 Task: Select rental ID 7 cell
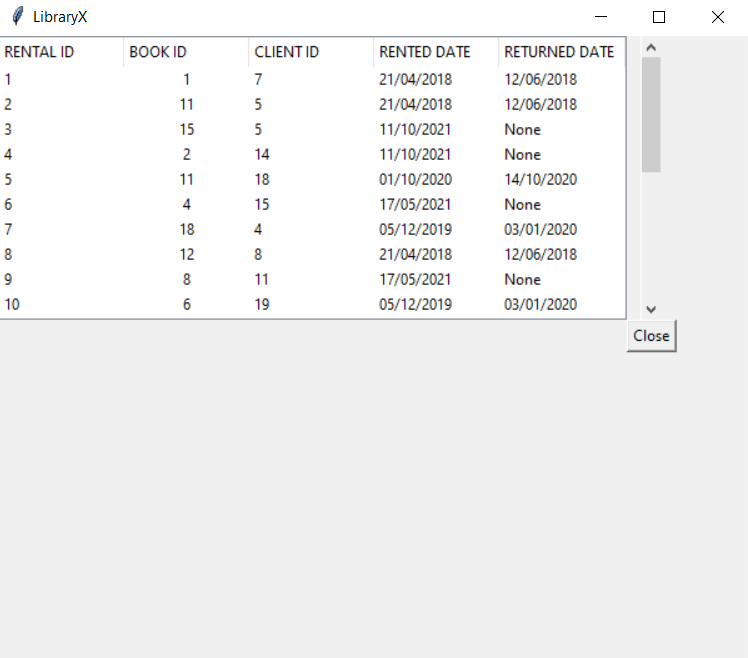click(x=8, y=230)
